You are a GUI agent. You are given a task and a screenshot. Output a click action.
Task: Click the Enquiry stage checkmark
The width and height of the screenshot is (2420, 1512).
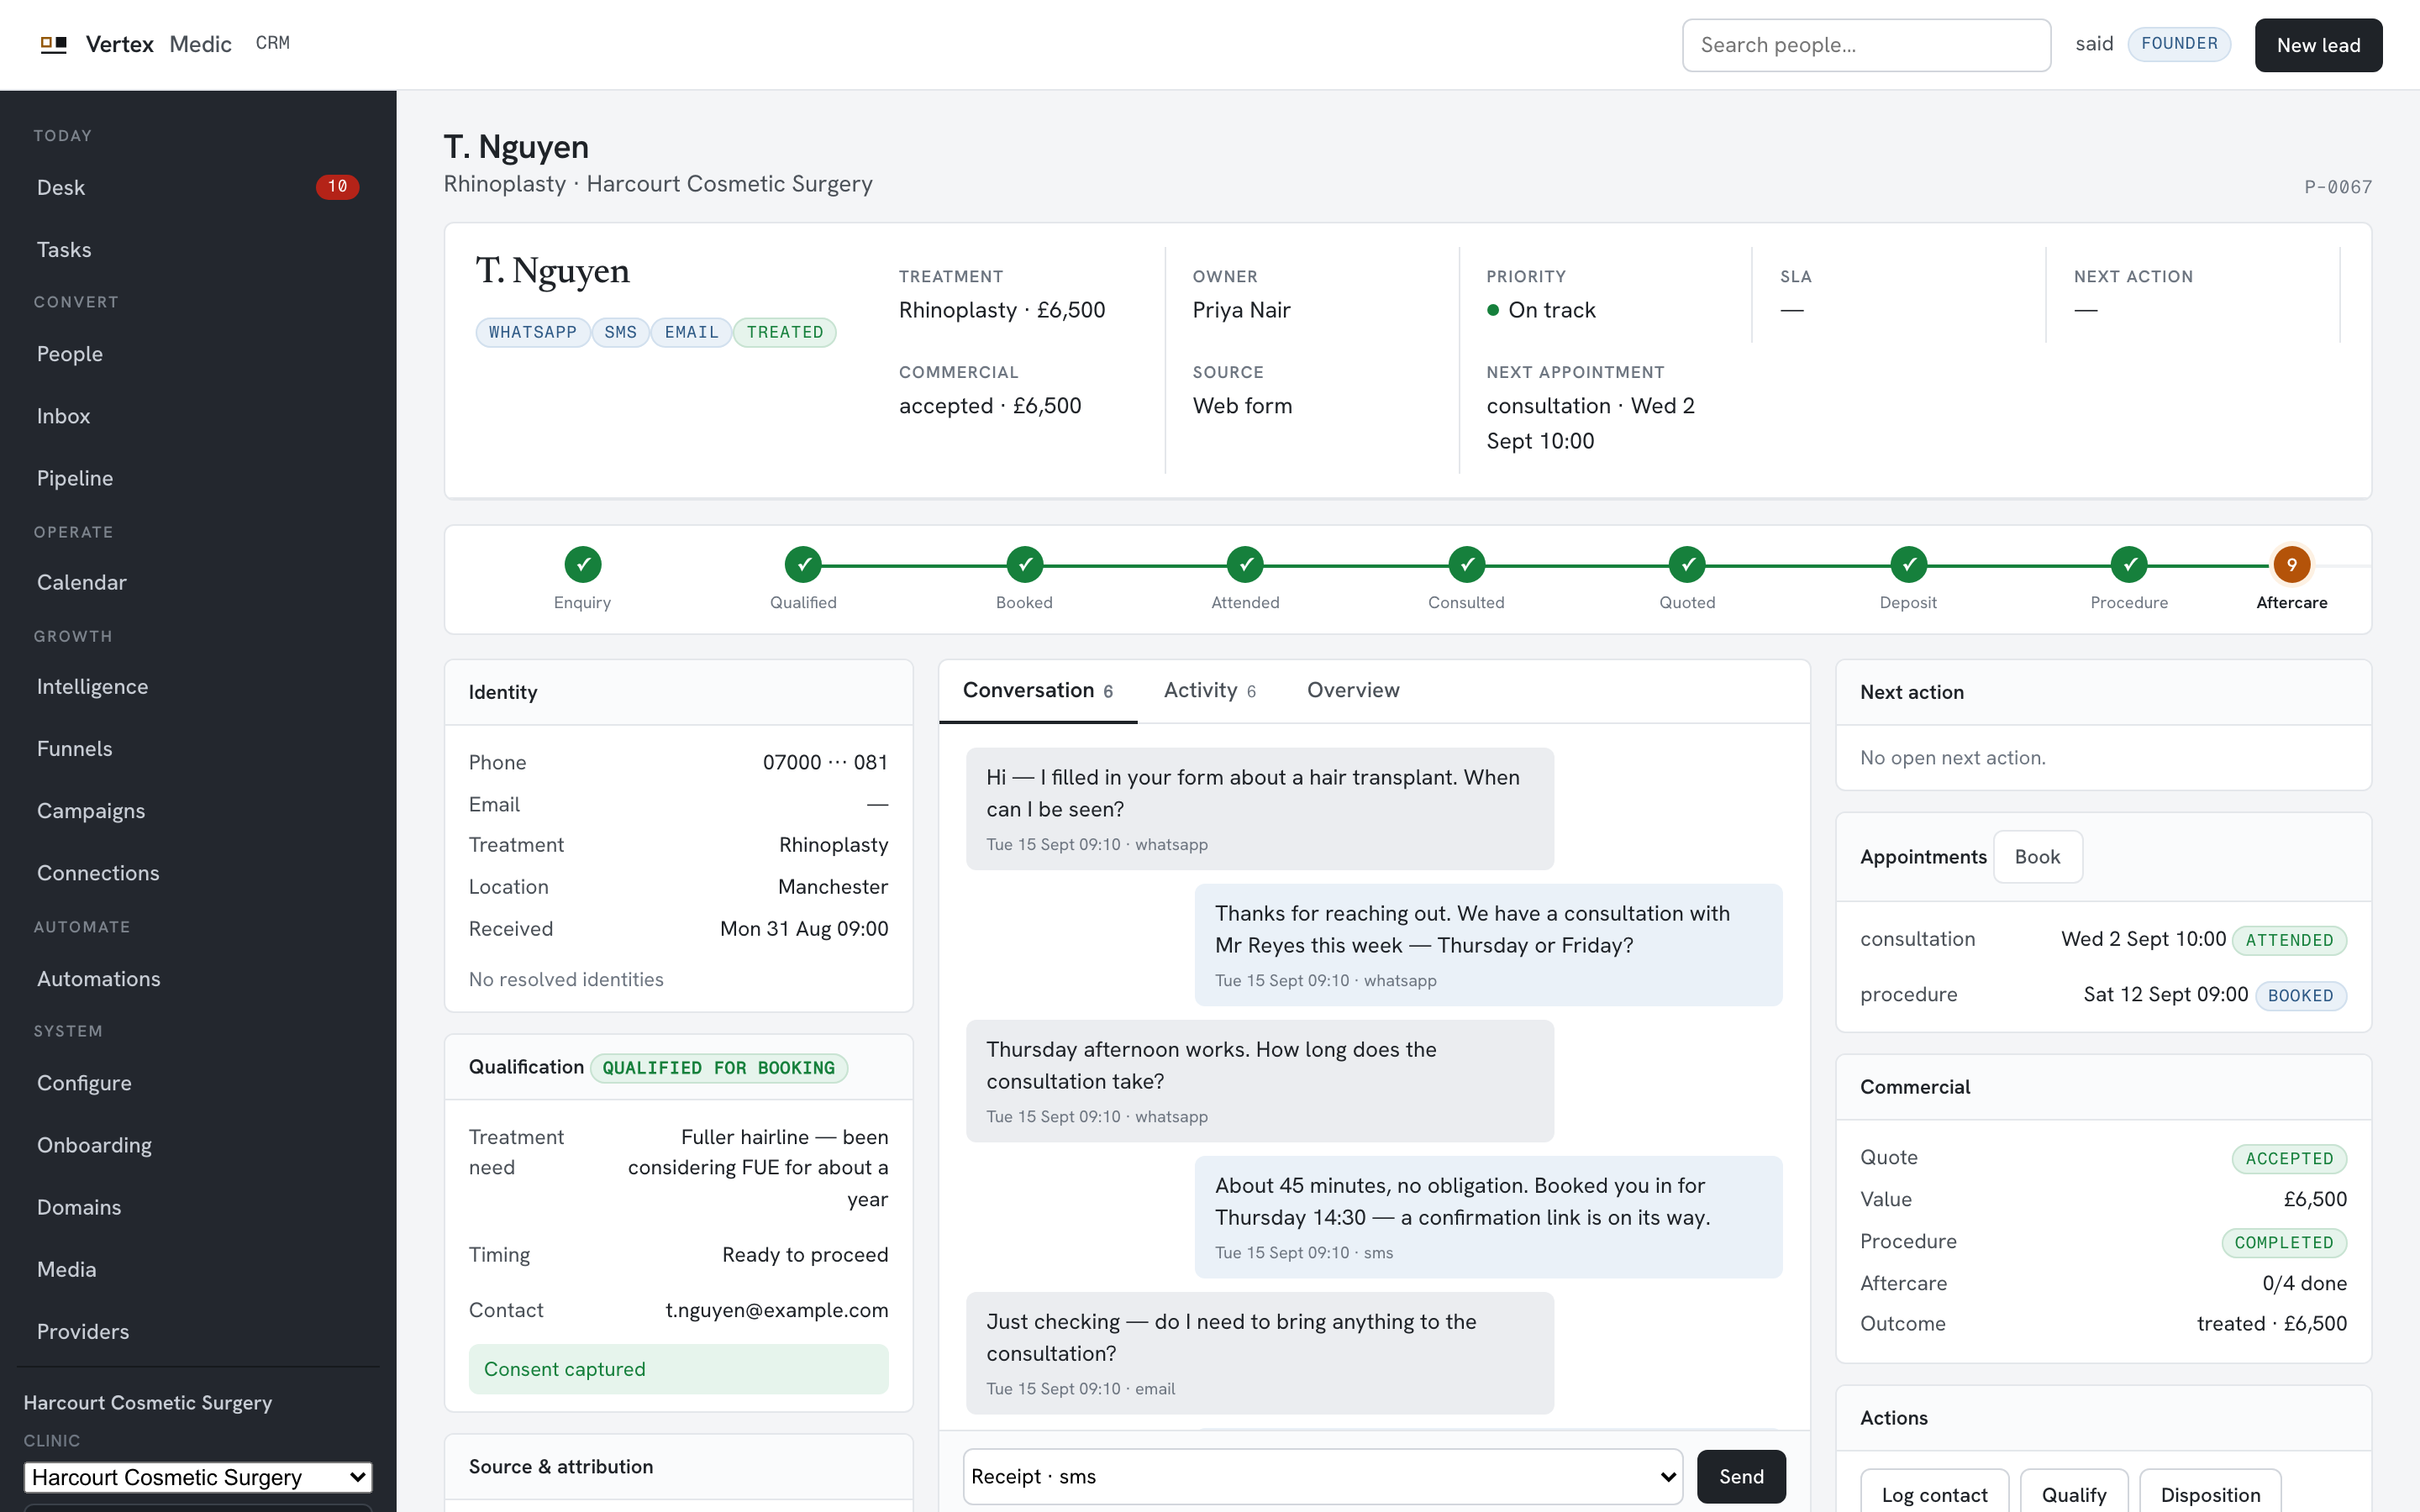[x=582, y=564]
